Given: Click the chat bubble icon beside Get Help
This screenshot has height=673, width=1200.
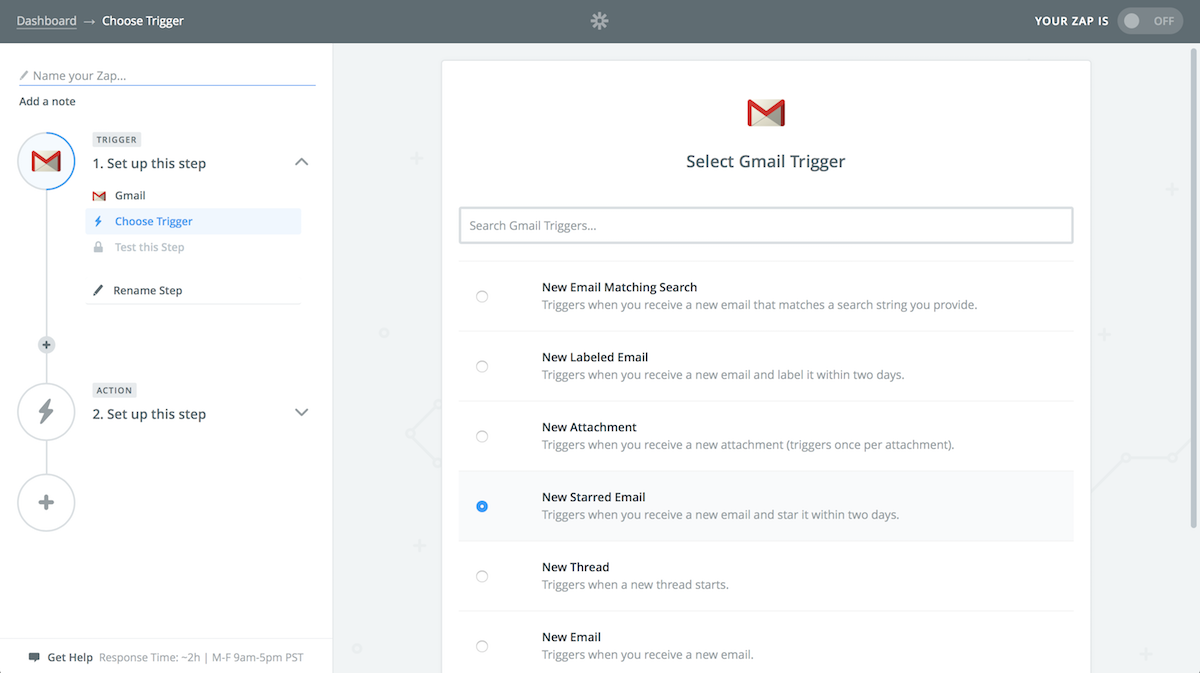Looking at the screenshot, I should tap(34, 657).
